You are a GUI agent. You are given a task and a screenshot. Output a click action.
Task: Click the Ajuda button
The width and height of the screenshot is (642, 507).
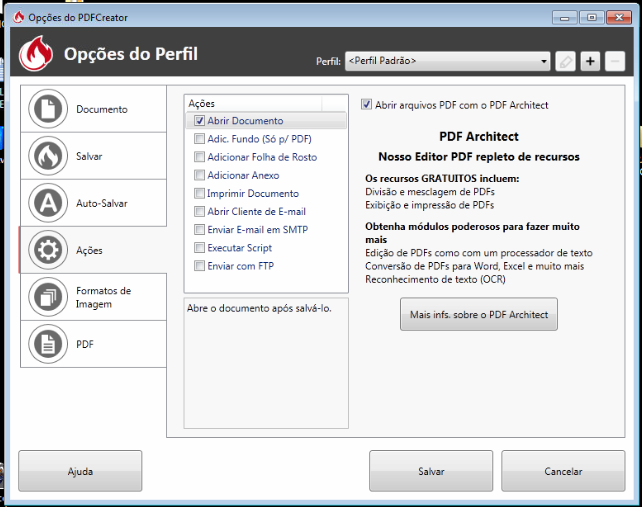[80, 471]
